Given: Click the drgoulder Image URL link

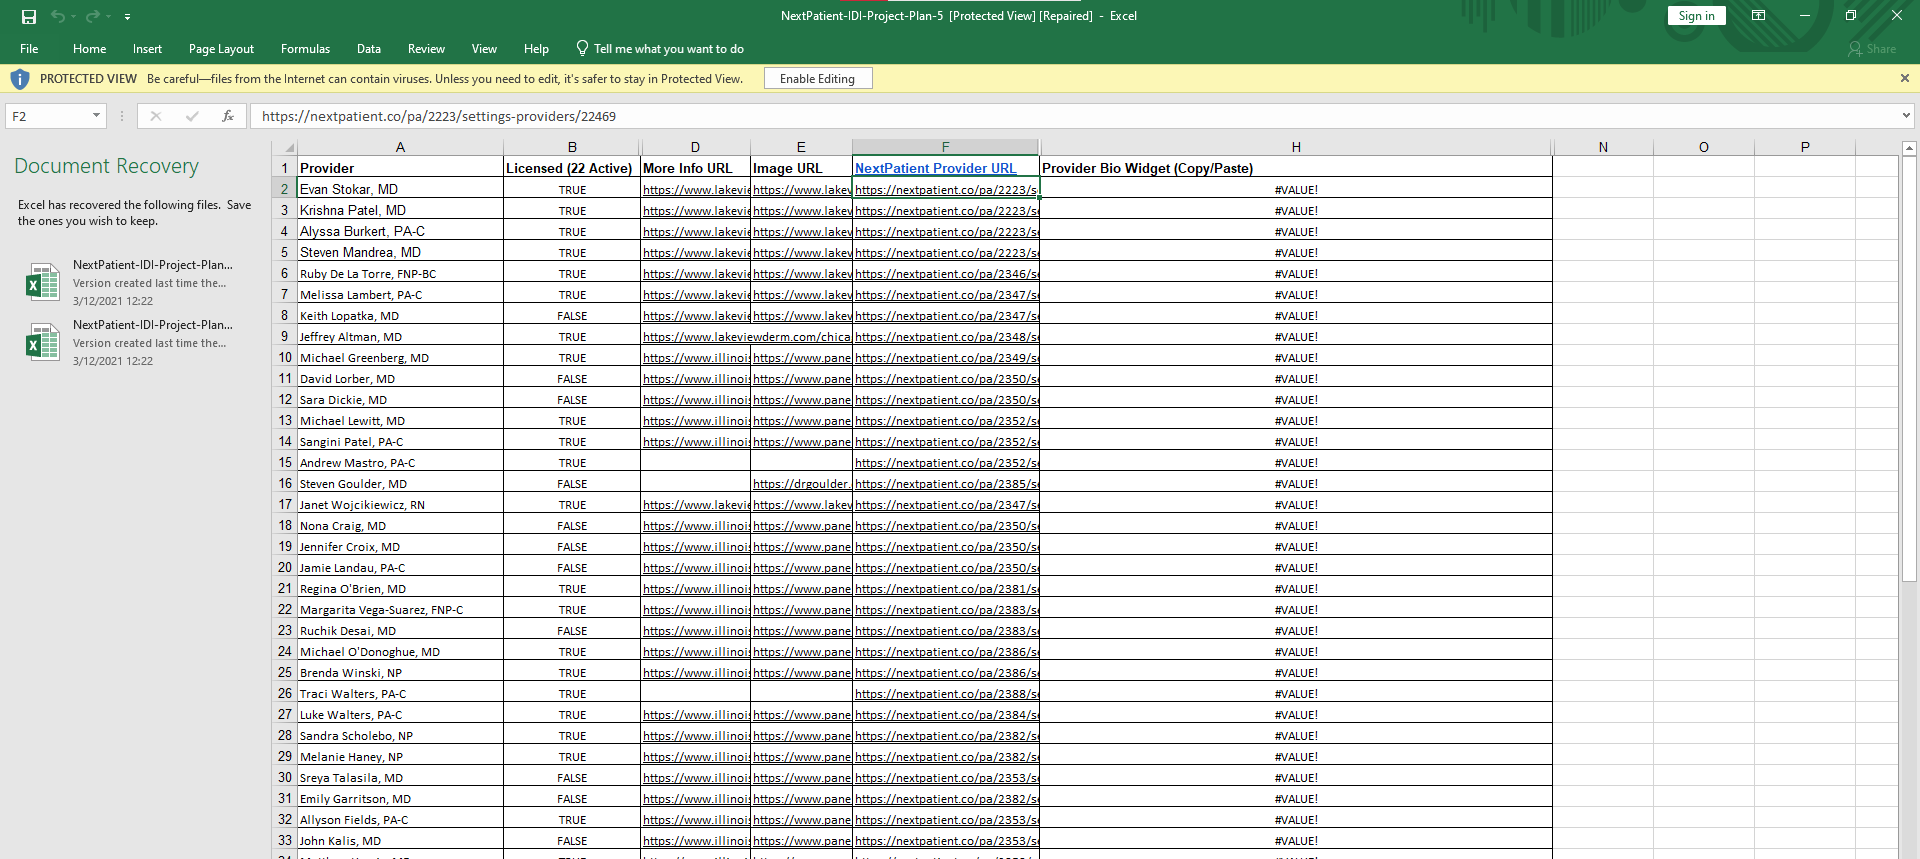Looking at the screenshot, I should 801,484.
